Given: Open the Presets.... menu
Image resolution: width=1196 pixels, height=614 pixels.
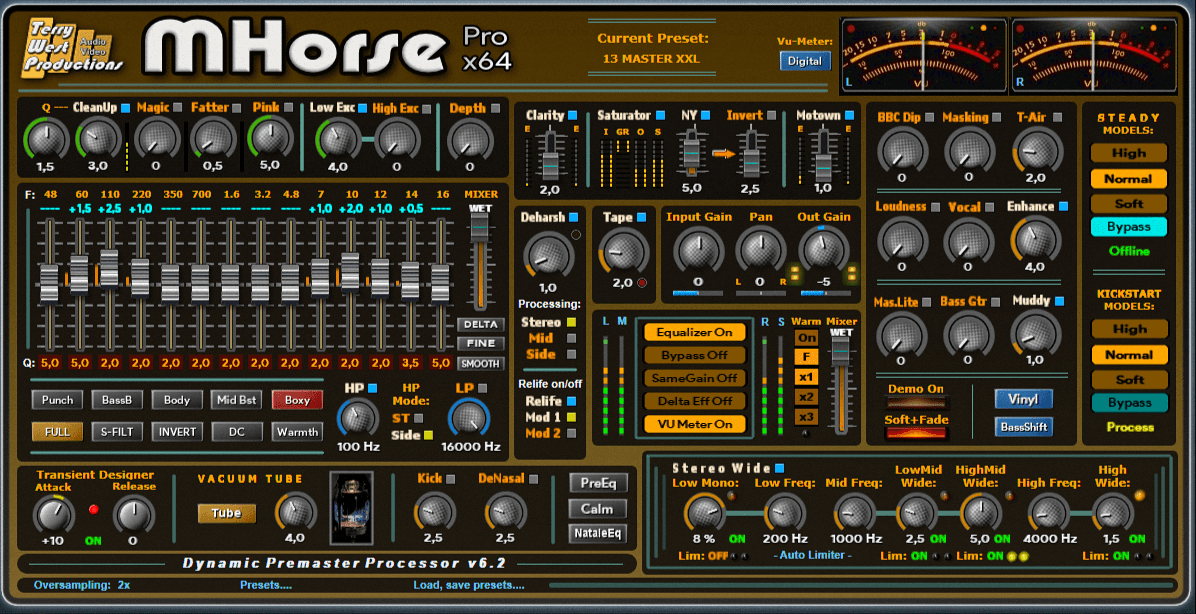Looking at the screenshot, I should [x=265, y=586].
